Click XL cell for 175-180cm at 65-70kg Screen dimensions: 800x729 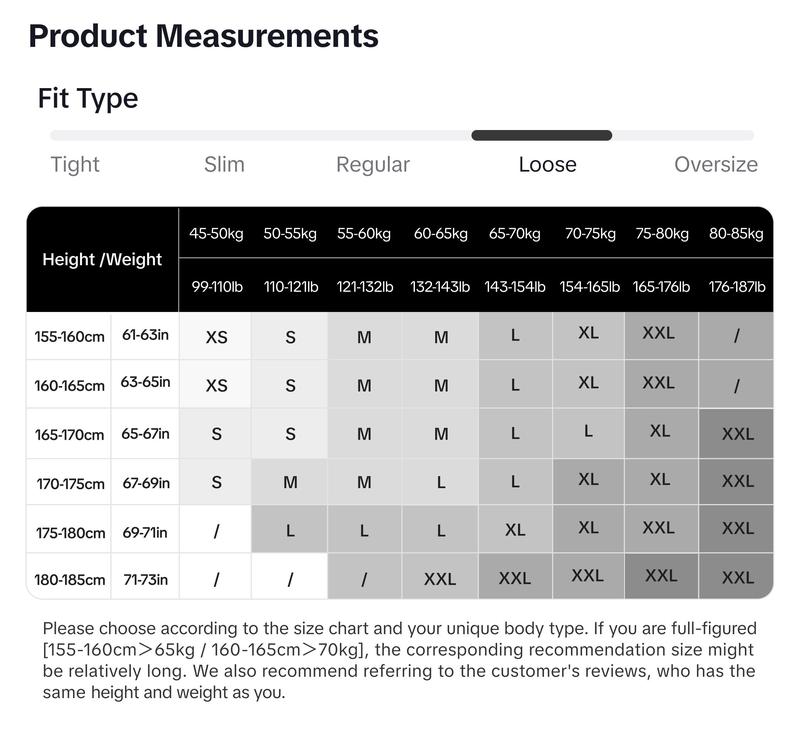[x=515, y=530]
